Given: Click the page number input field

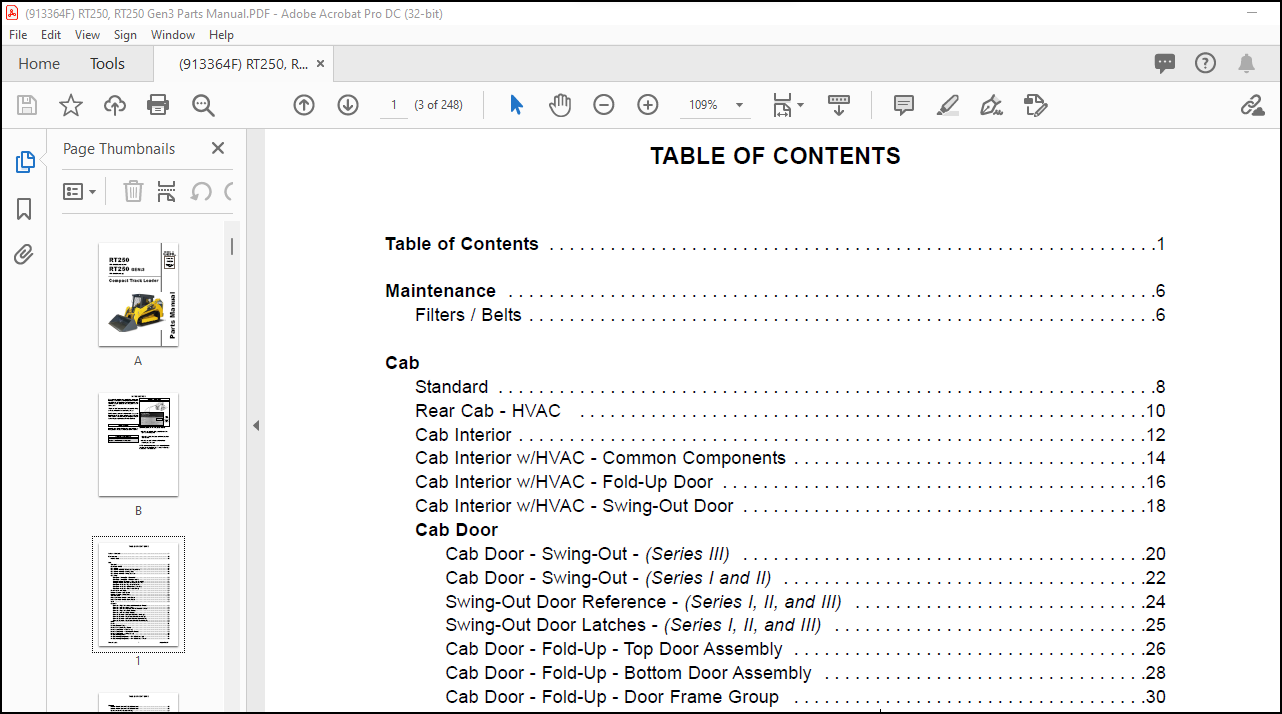Looking at the screenshot, I should [x=394, y=105].
